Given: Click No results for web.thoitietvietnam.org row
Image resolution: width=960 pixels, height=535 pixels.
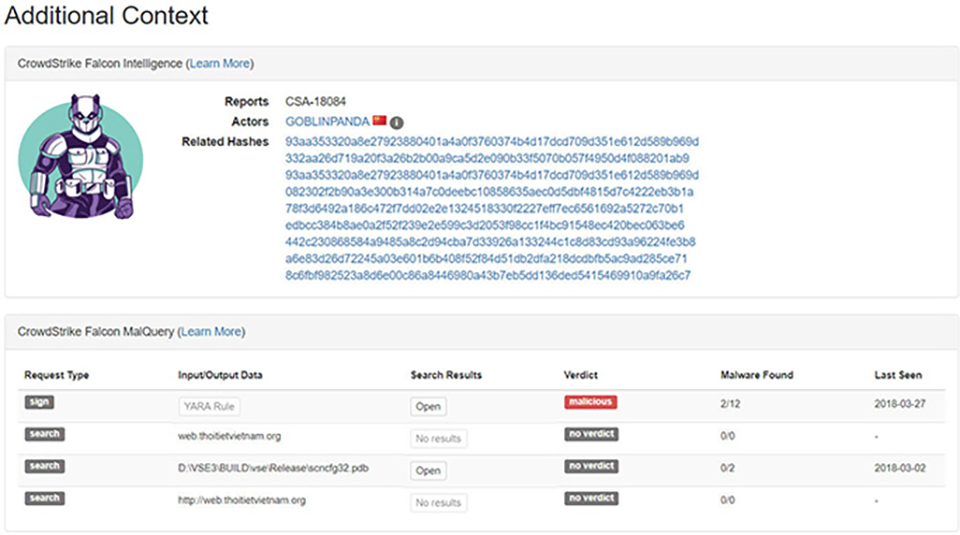Looking at the screenshot, I should 438,438.
